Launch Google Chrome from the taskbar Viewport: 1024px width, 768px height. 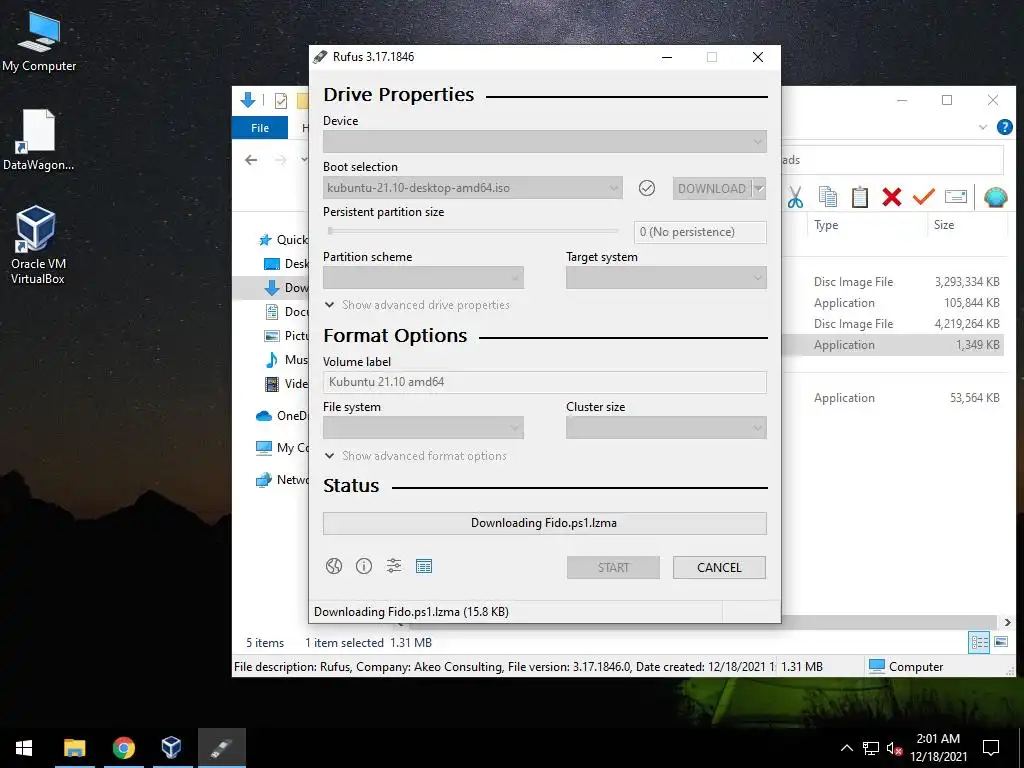[x=123, y=748]
